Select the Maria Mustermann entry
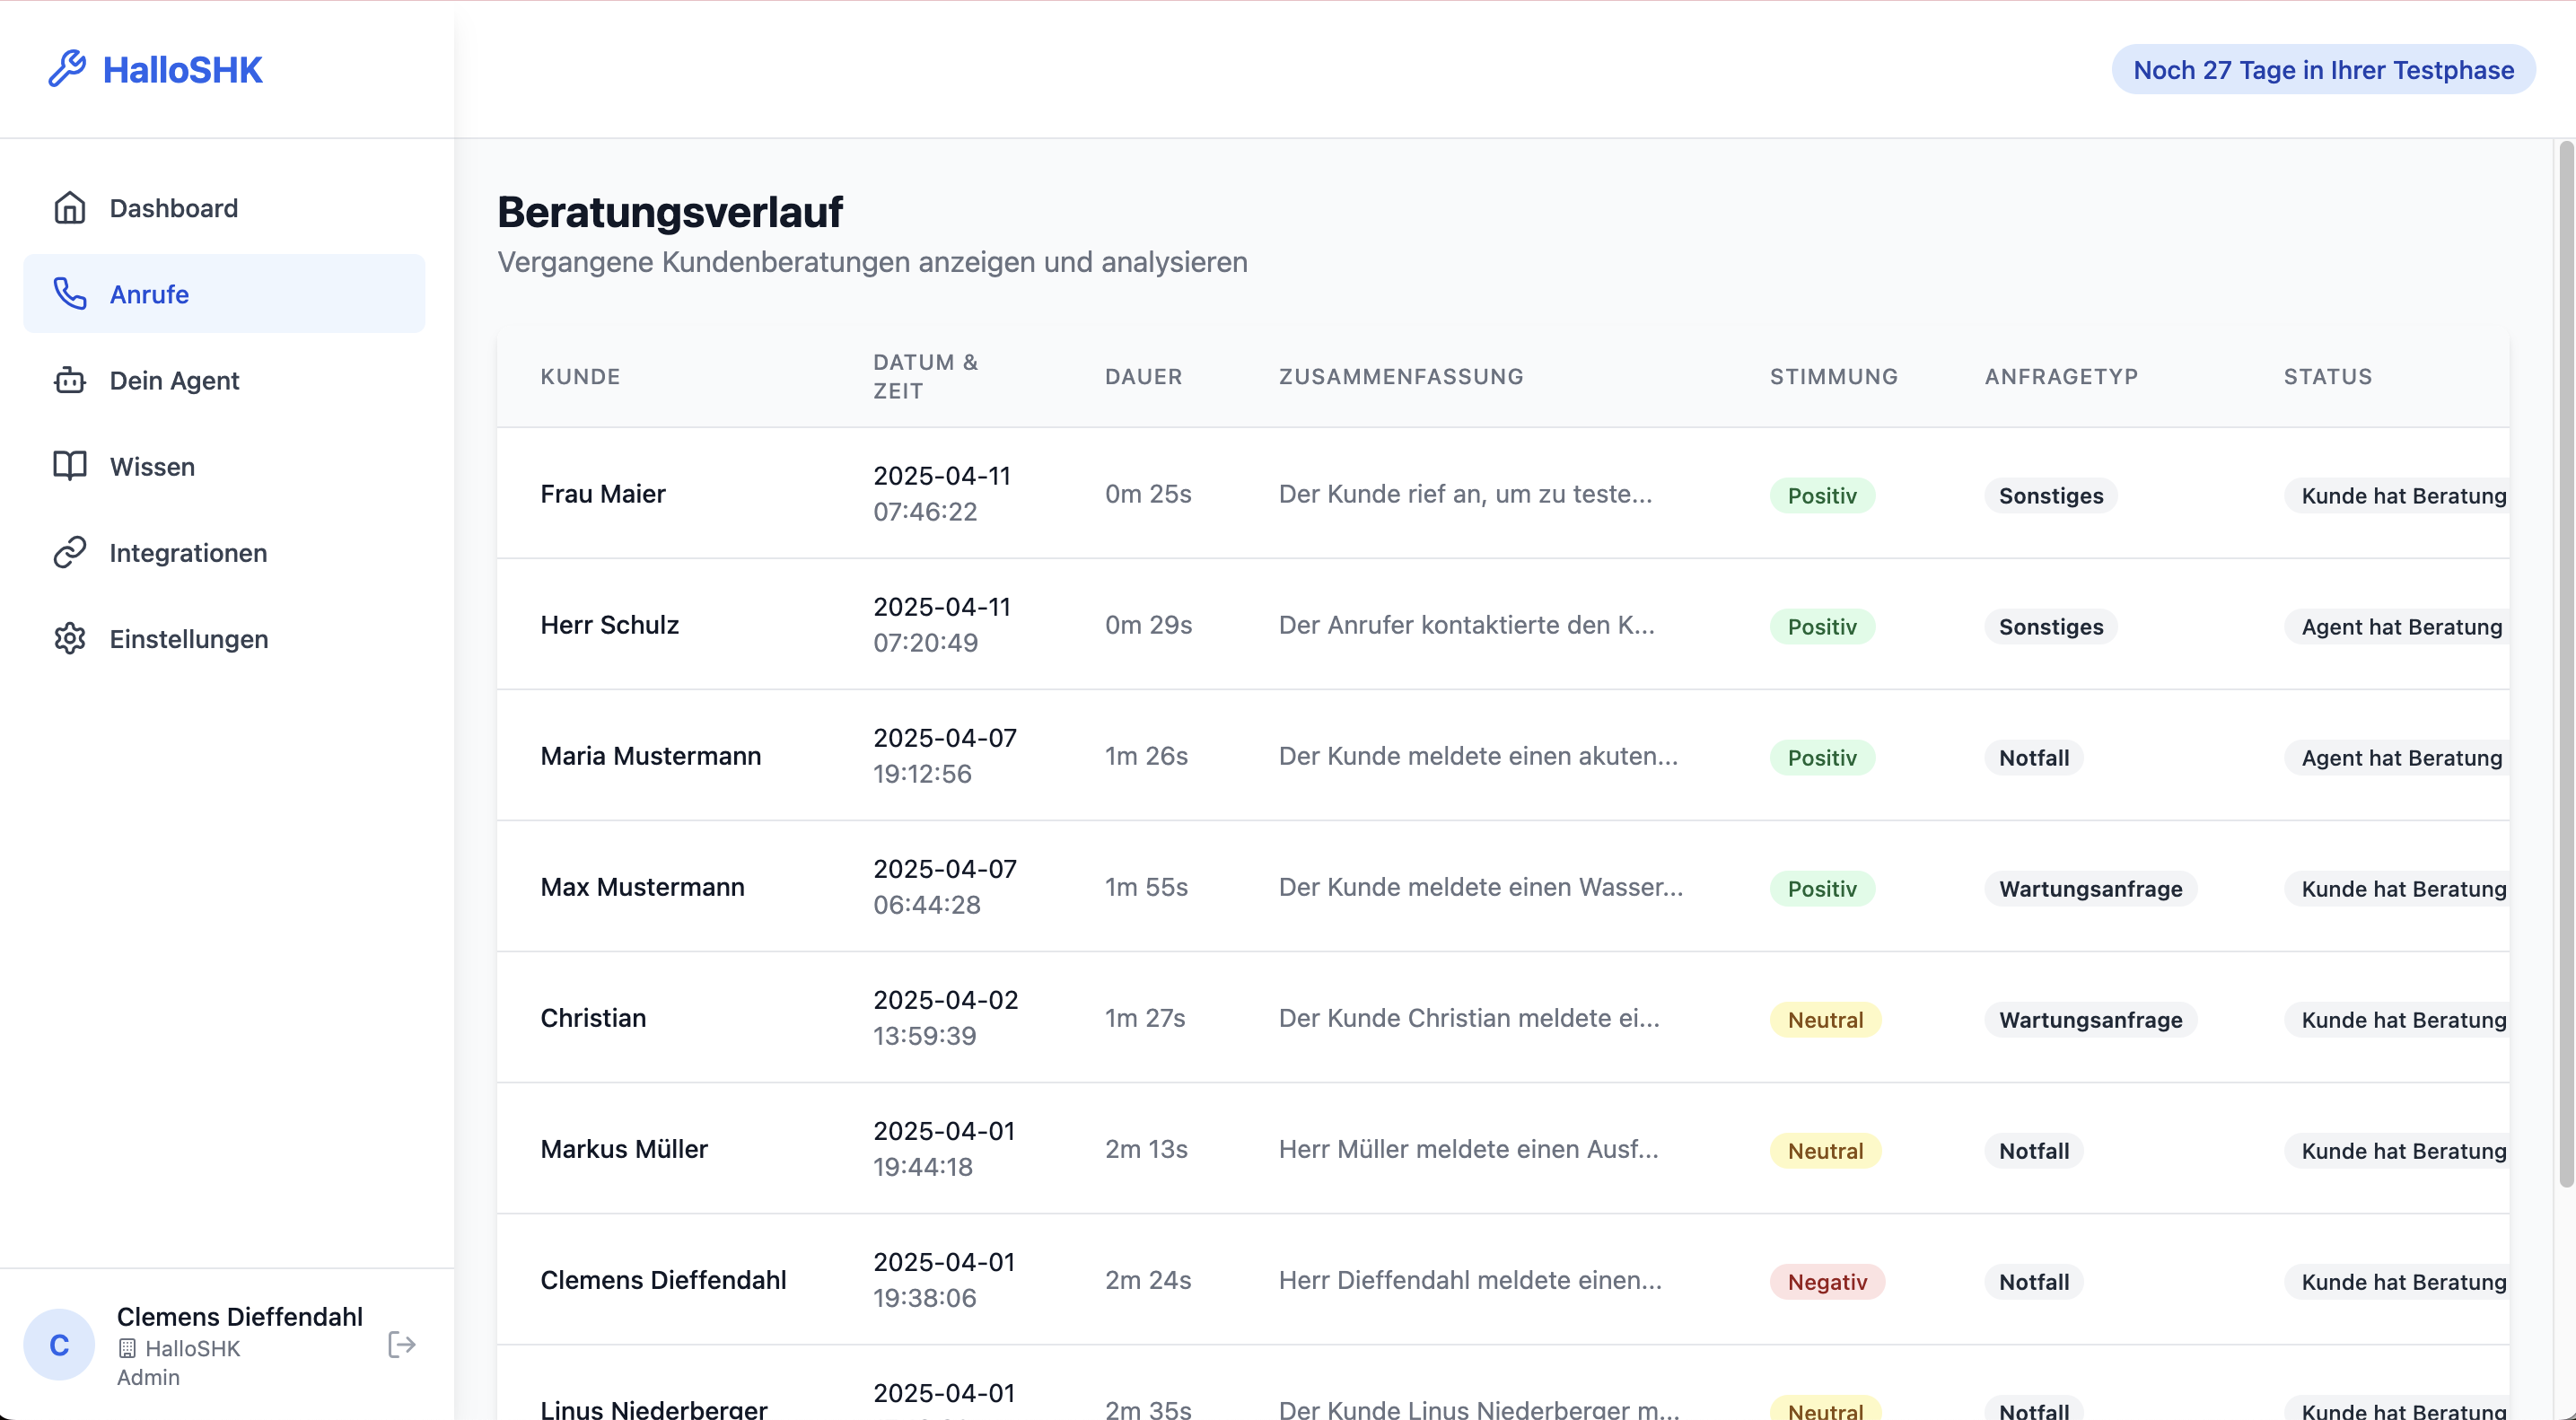 coord(1503,755)
